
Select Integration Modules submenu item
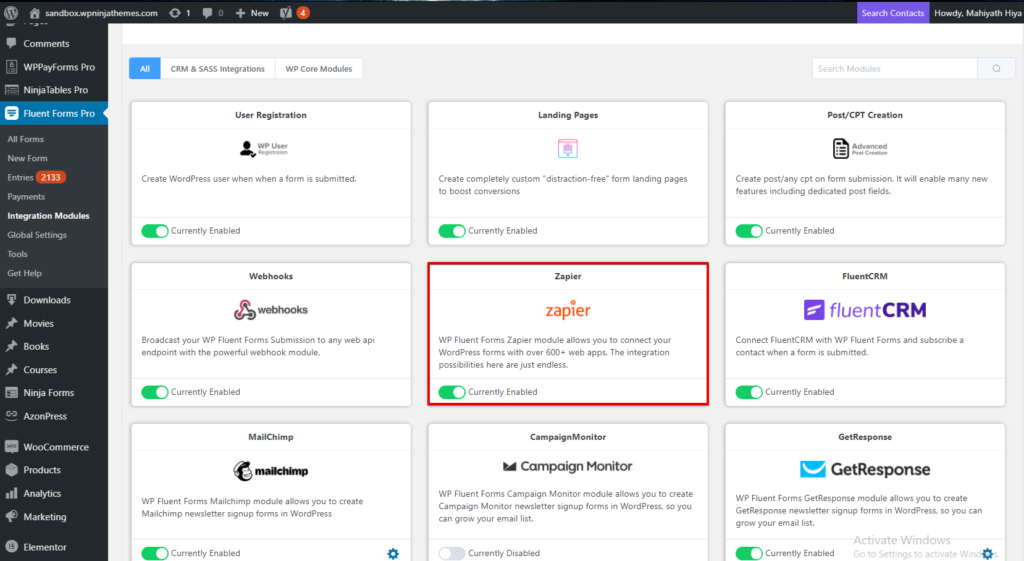pos(48,216)
